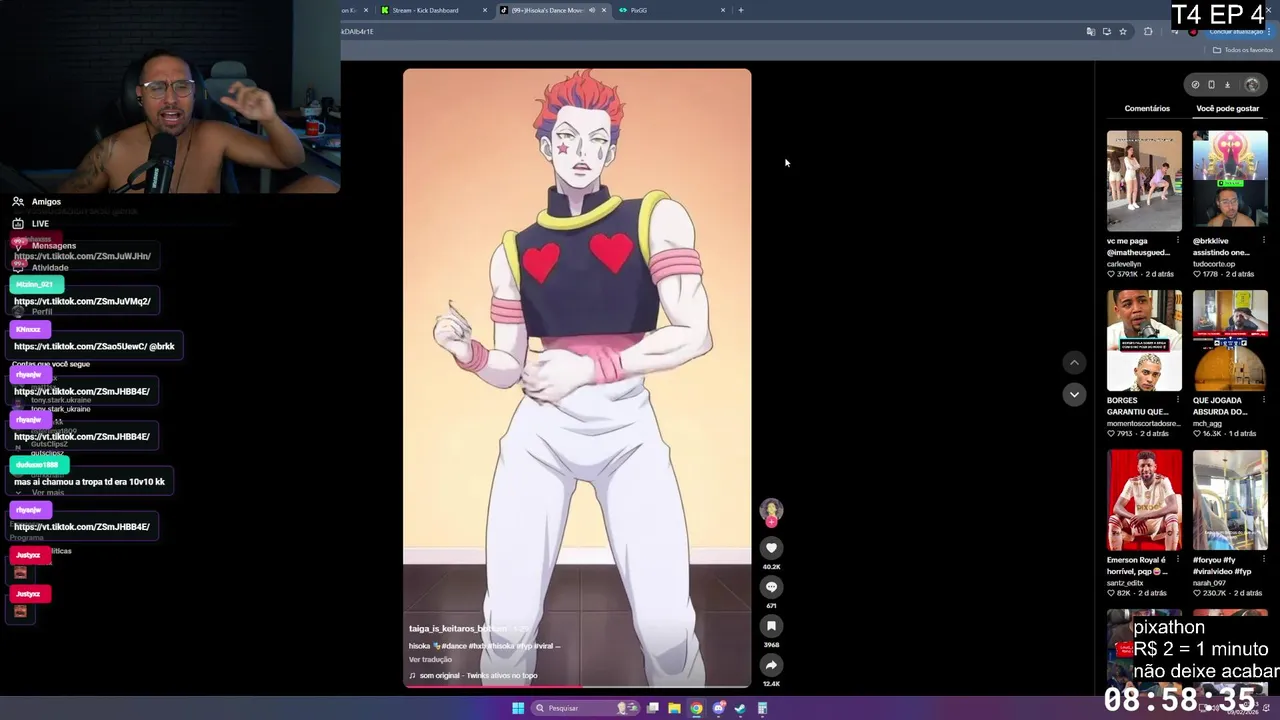Open options for #foryou #fy video
Viewport: 1280px width, 720px height.
point(1263,560)
